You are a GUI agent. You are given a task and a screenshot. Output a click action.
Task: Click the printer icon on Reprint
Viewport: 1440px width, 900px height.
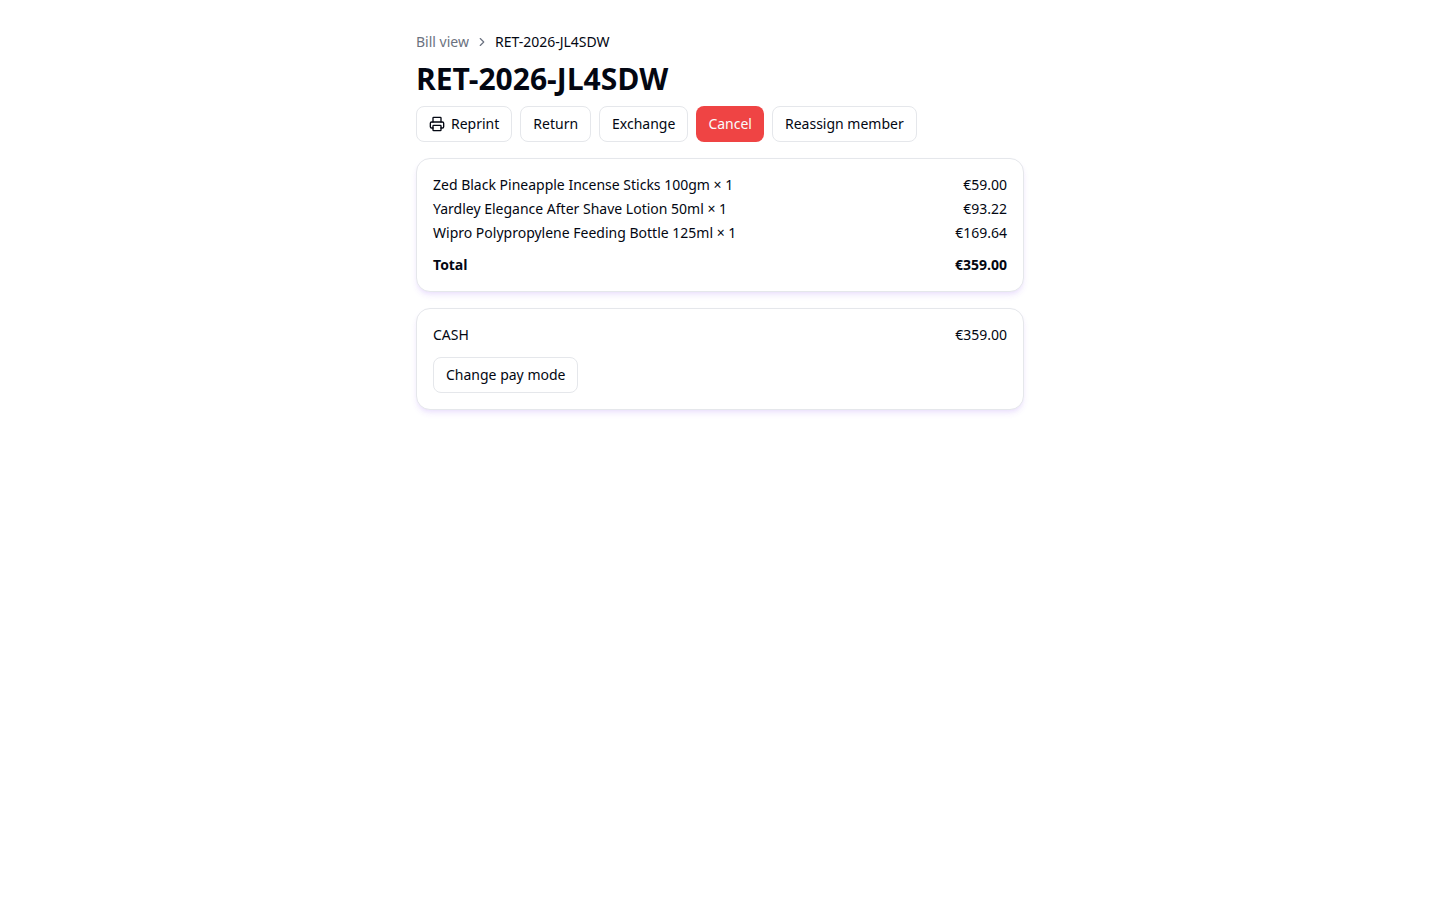[x=437, y=124]
